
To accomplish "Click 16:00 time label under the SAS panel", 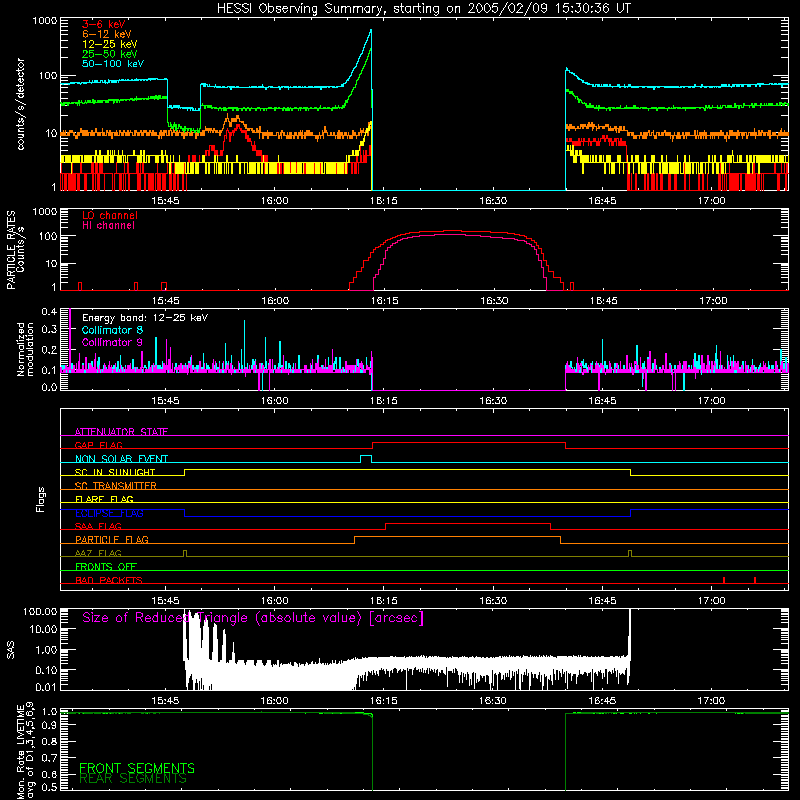I will pyautogui.click(x=274, y=701).
